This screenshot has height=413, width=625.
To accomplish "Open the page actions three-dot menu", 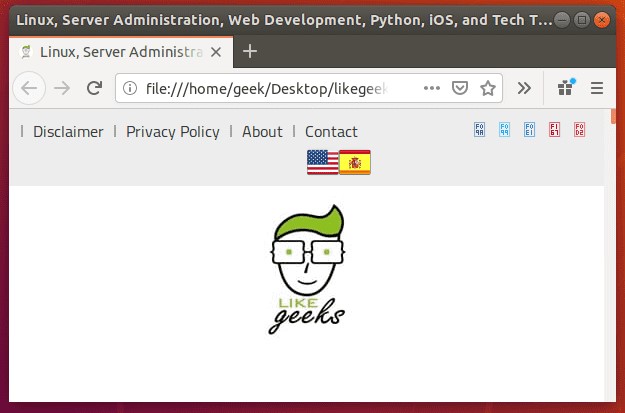I will (x=432, y=88).
